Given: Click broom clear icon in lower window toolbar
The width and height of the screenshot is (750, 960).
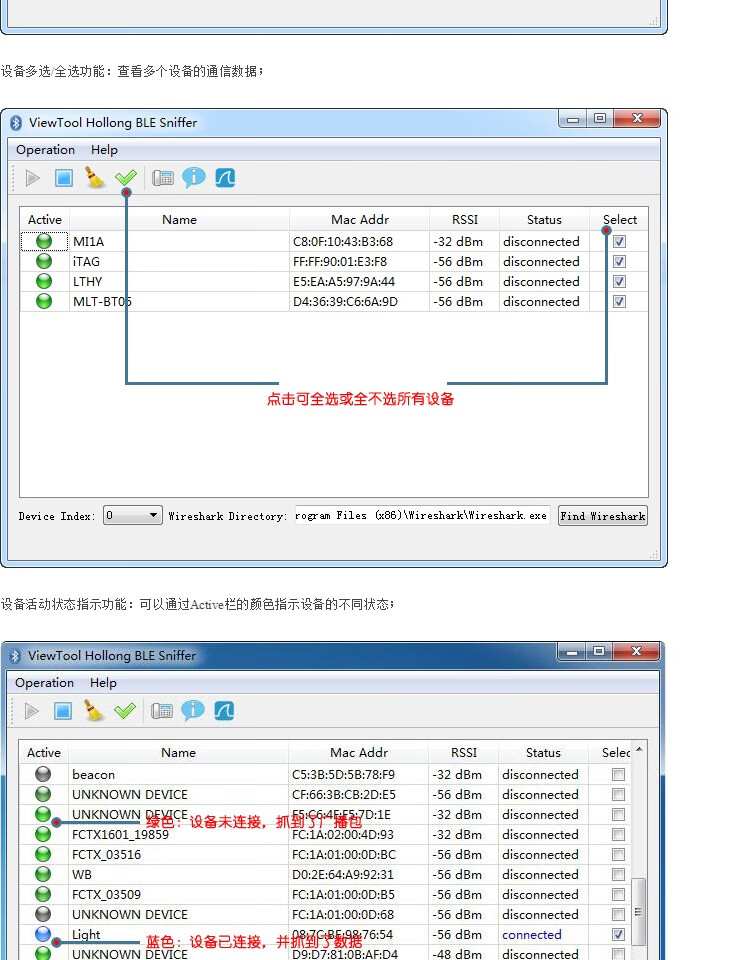Looking at the screenshot, I should [x=94, y=710].
